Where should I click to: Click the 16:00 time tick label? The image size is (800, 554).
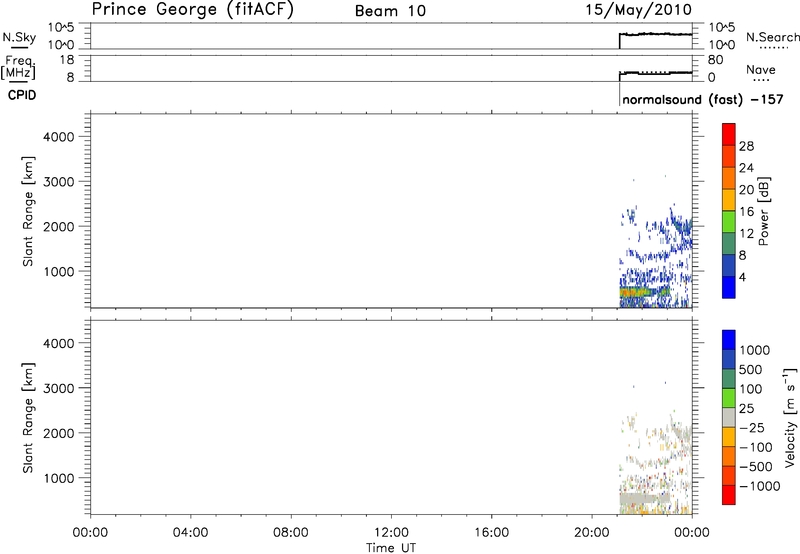click(x=491, y=533)
